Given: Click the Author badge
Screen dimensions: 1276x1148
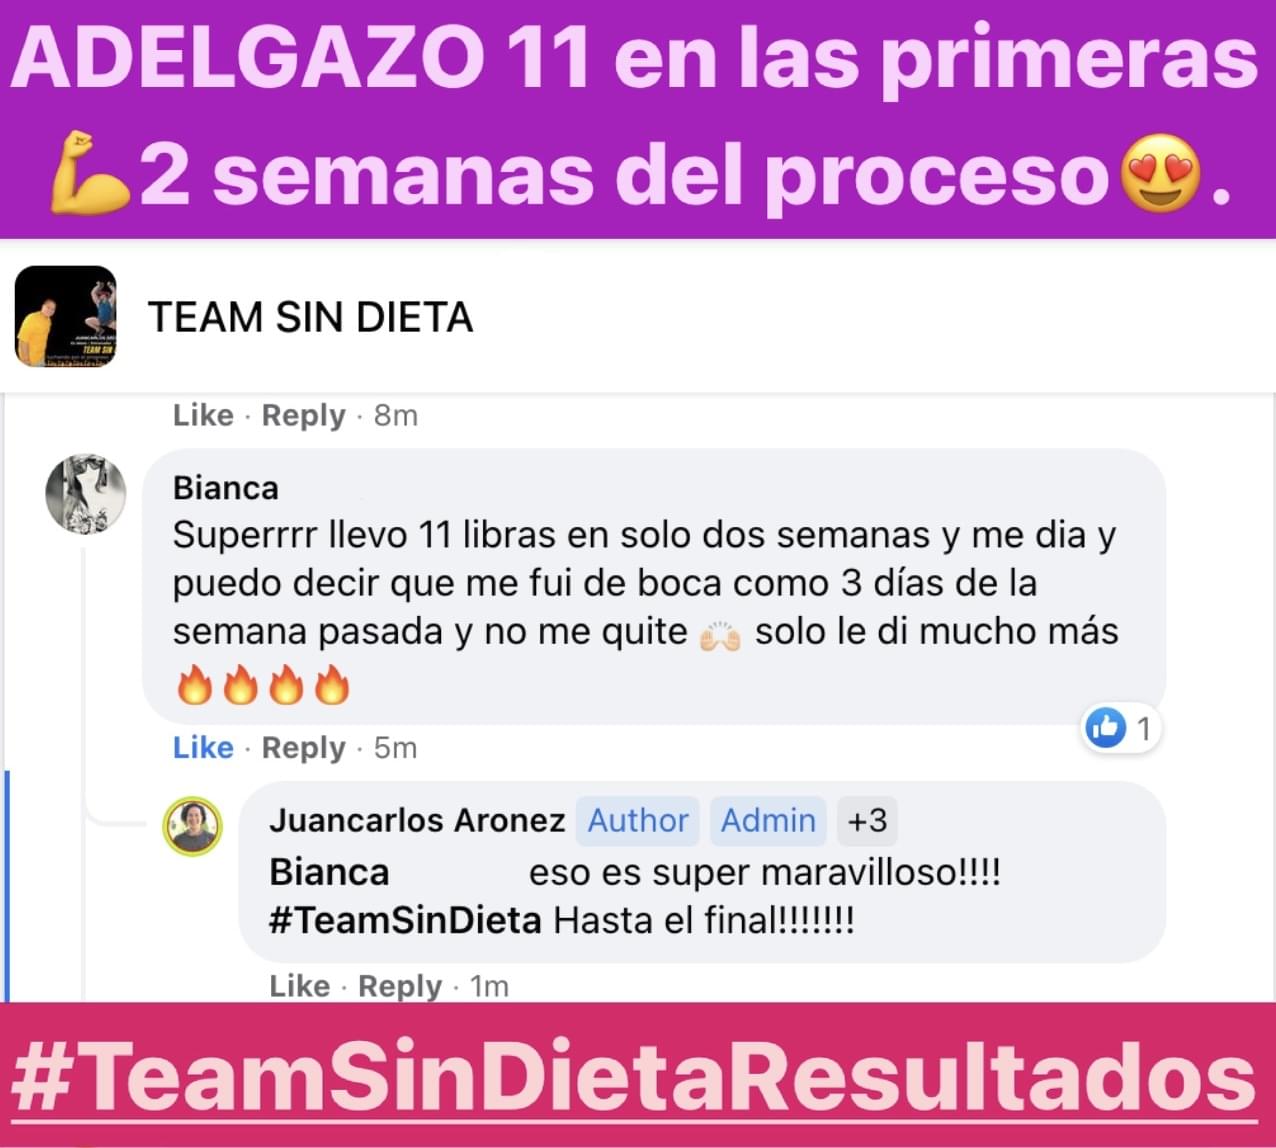Looking at the screenshot, I should point(638,821).
